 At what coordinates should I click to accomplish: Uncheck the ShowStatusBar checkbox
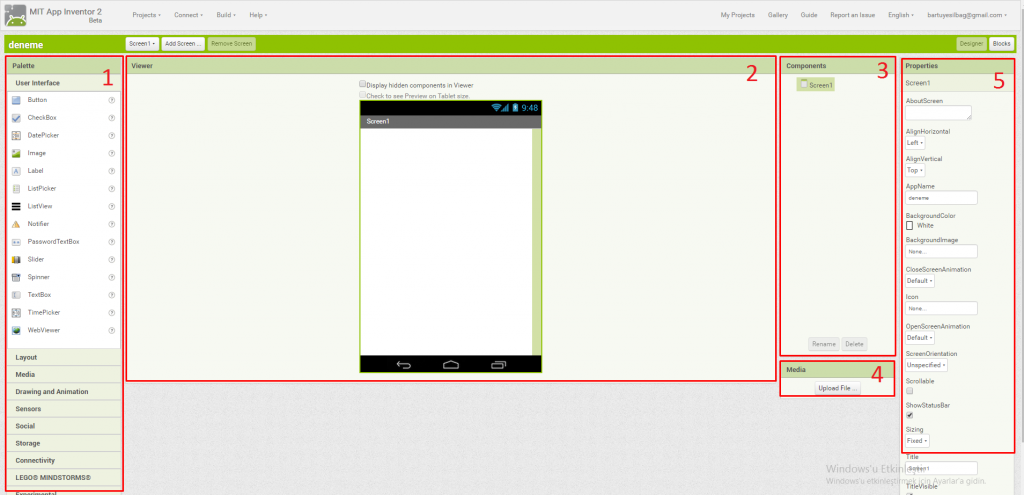(x=909, y=414)
